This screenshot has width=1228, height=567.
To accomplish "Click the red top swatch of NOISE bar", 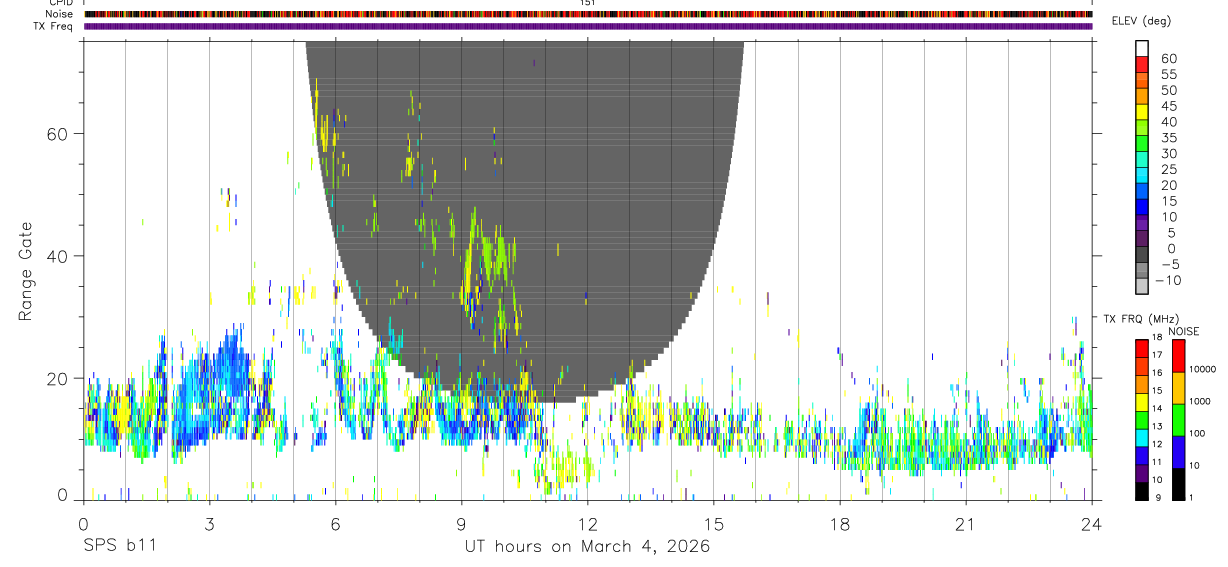I will click(1178, 355).
